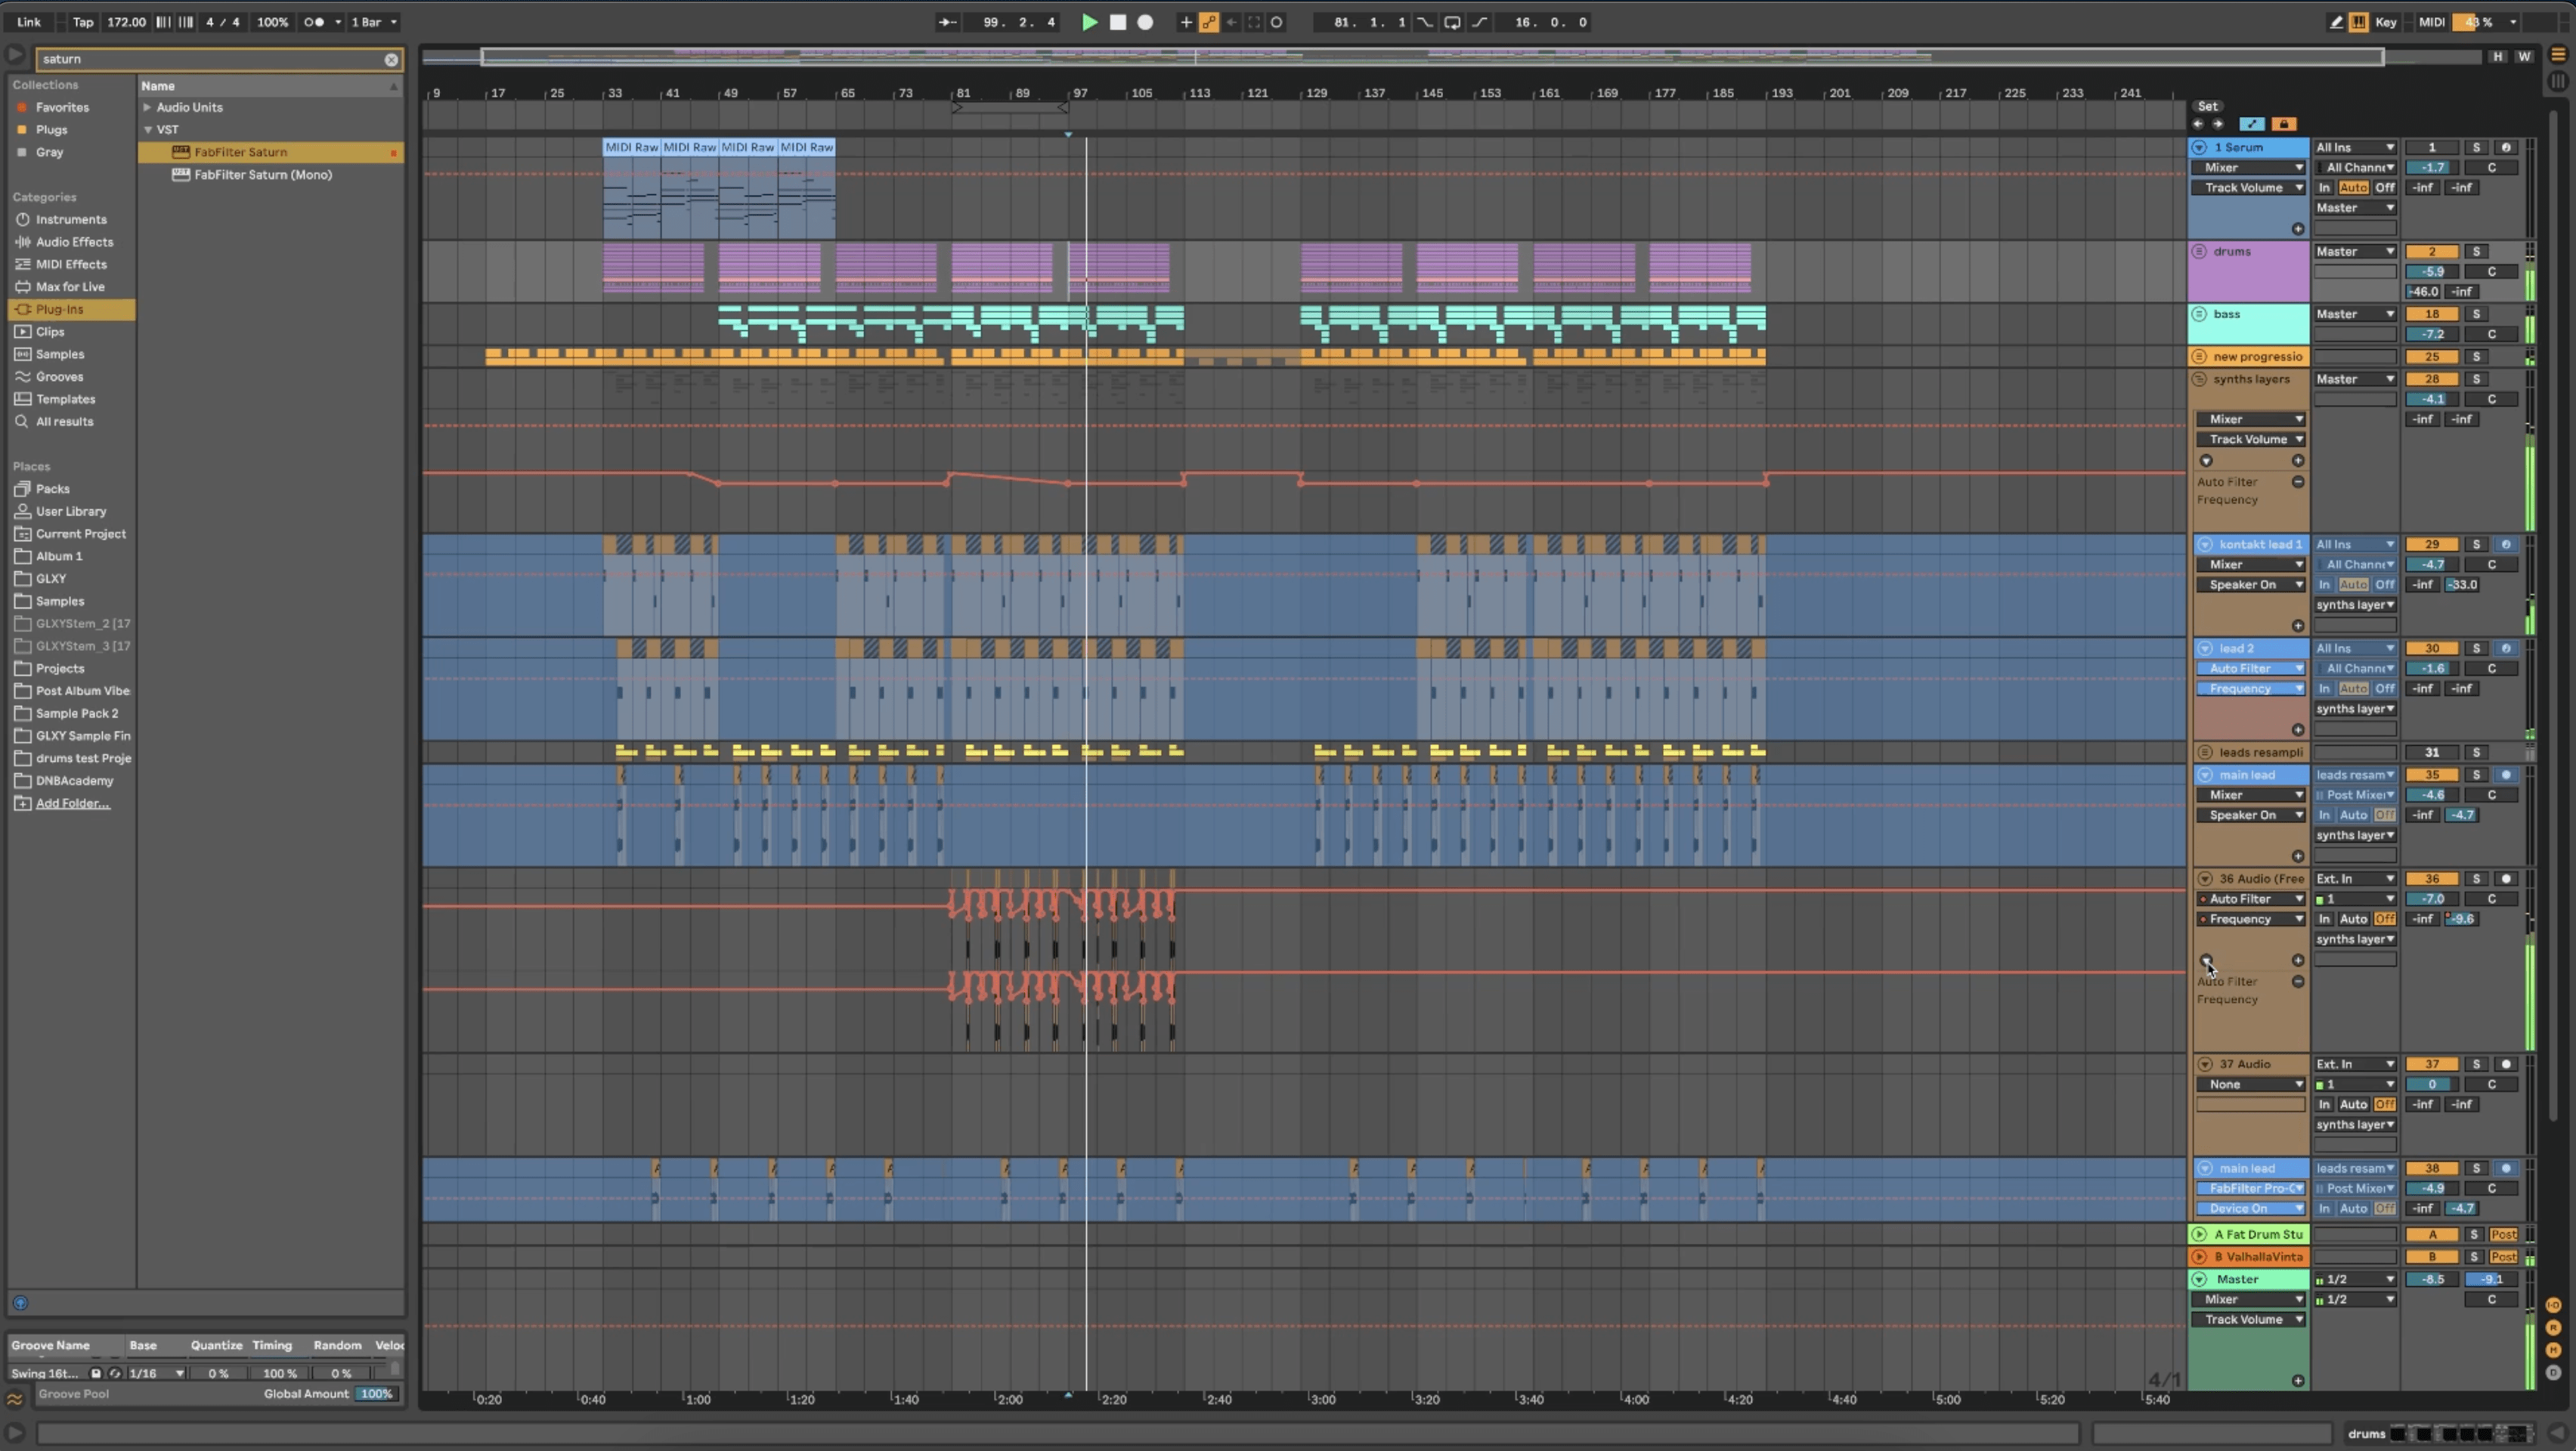The height and width of the screenshot is (1451, 2576).
Task: Toggle Computer MIDI Keyboard icon
Action: tap(2359, 22)
